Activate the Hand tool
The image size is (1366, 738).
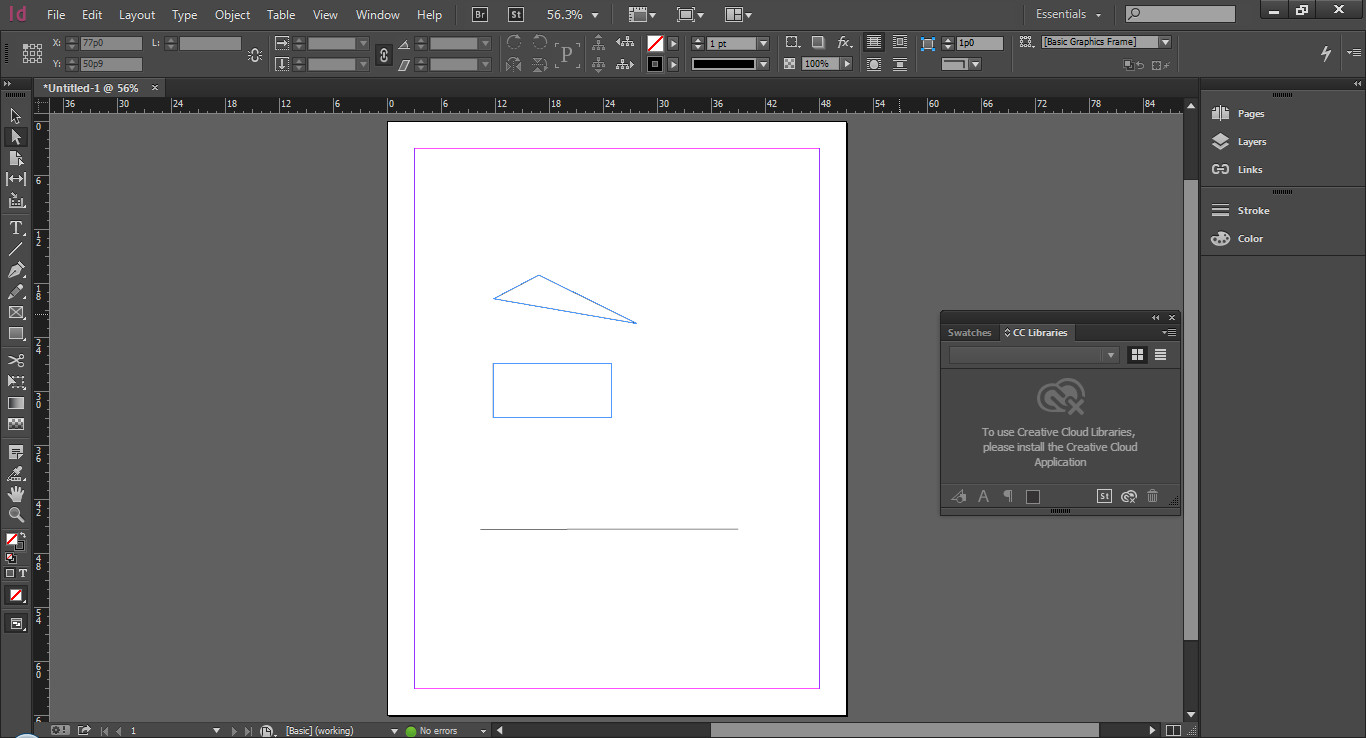coord(16,494)
